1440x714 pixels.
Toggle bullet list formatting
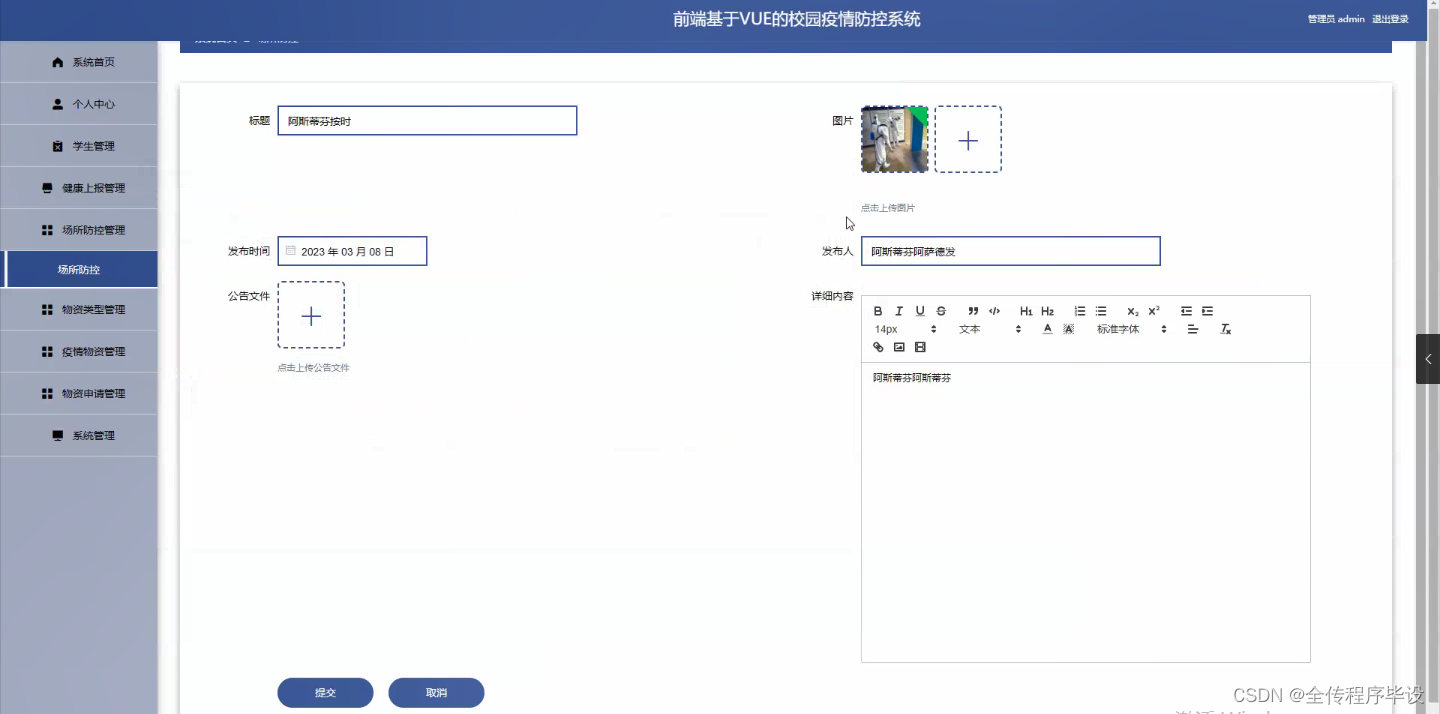(x=1101, y=311)
